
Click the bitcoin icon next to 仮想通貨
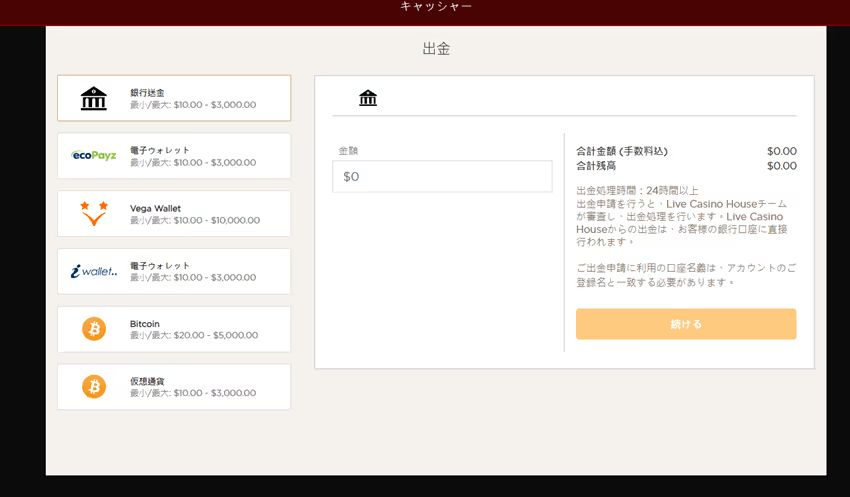(x=94, y=387)
